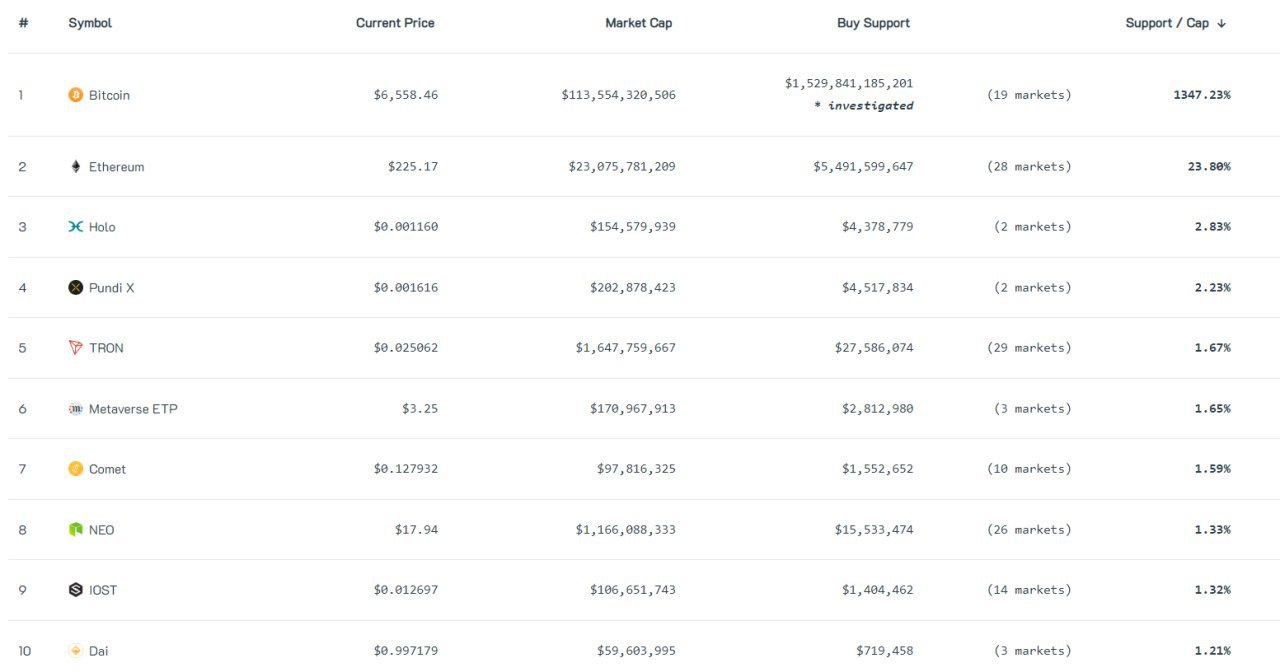Viewport: 1280px width, 672px height.
Task: Click the Ethereum diamond icon
Action: [x=75, y=167]
